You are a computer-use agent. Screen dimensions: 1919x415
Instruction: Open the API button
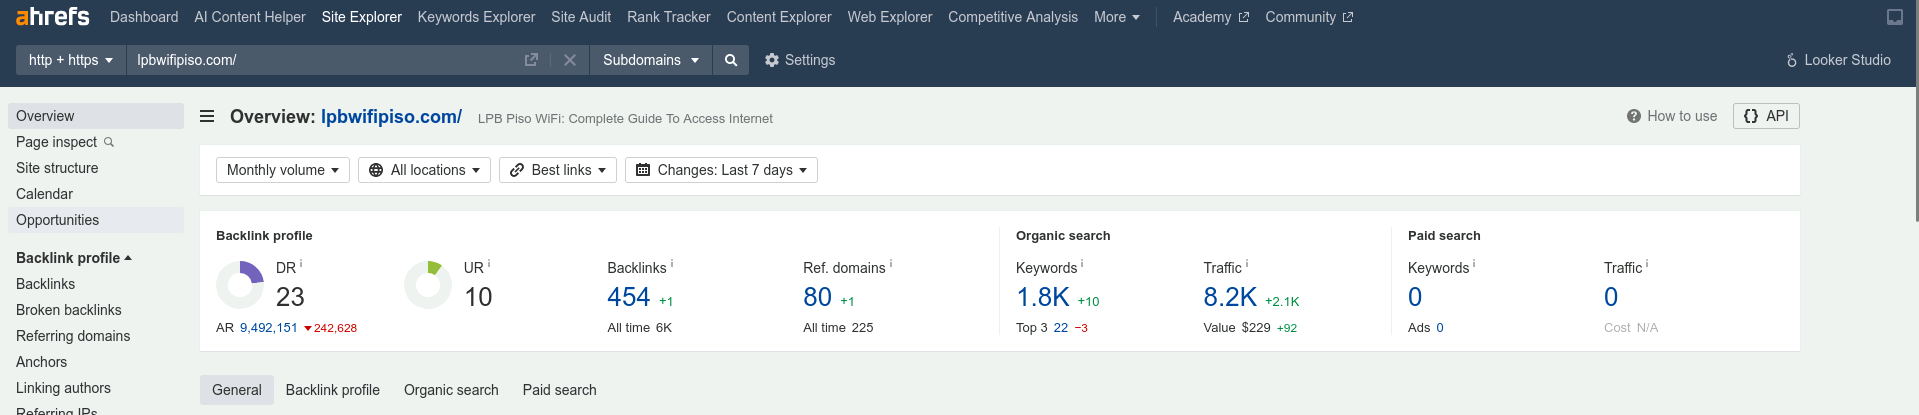pyautogui.click(x=1766, y=116)
